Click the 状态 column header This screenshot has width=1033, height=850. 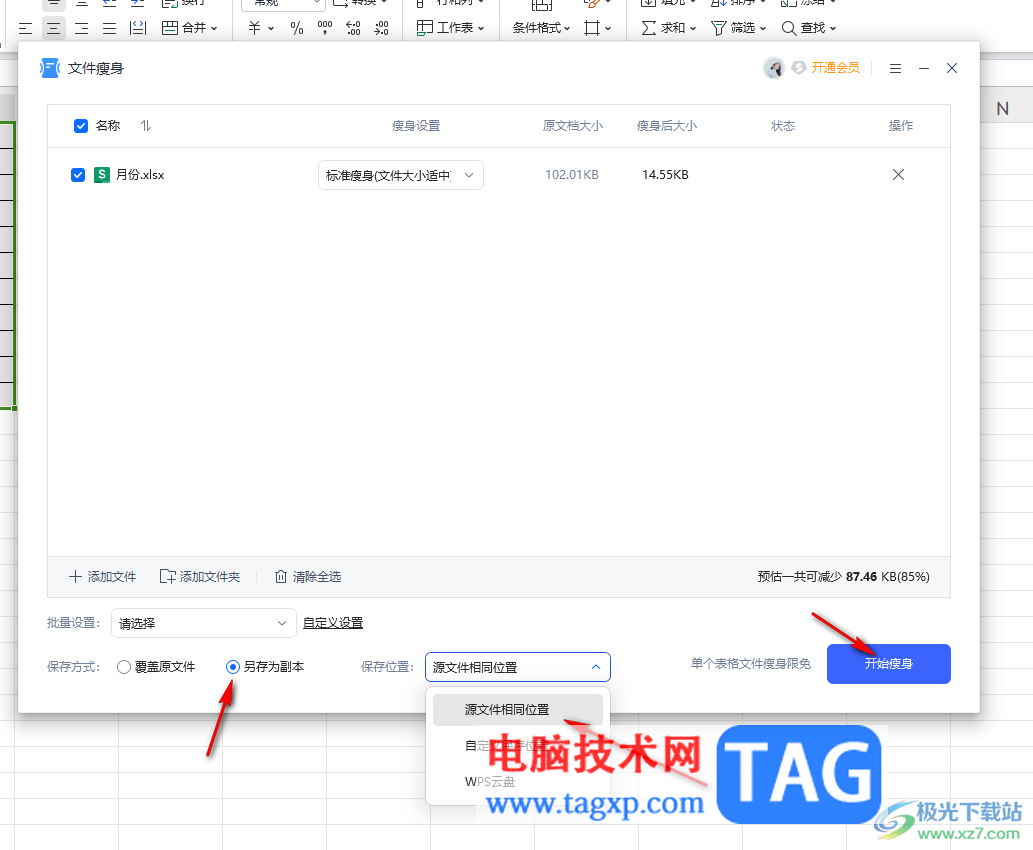[x=783, y=126]
